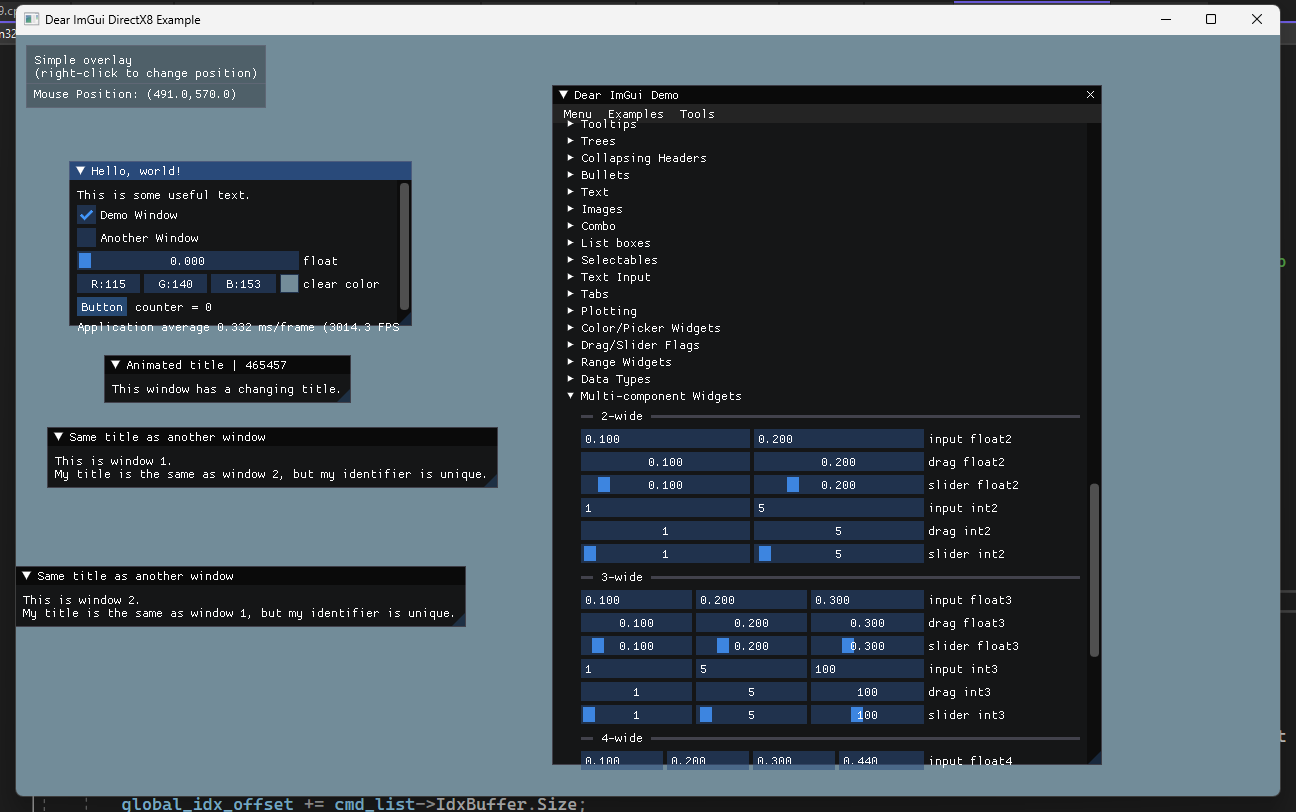Viewport: 1296px width, 812px height.
Task: Click the clear color swatch
Action: point(289,283)
